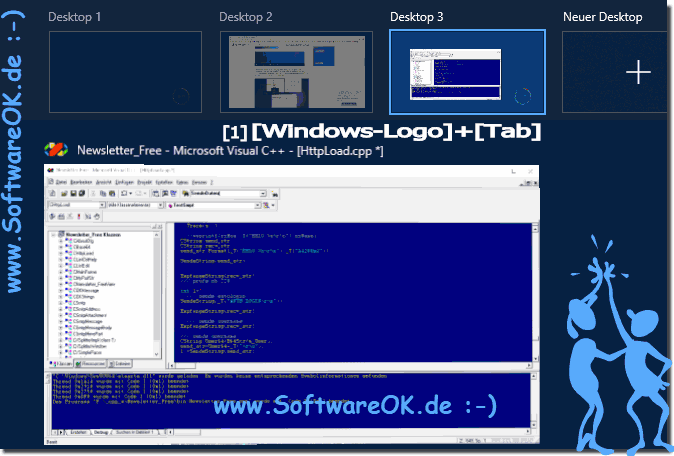Select the CSmtpAddress class in the tree
This screenshot has width=674, height=456.
pos(86,309)
